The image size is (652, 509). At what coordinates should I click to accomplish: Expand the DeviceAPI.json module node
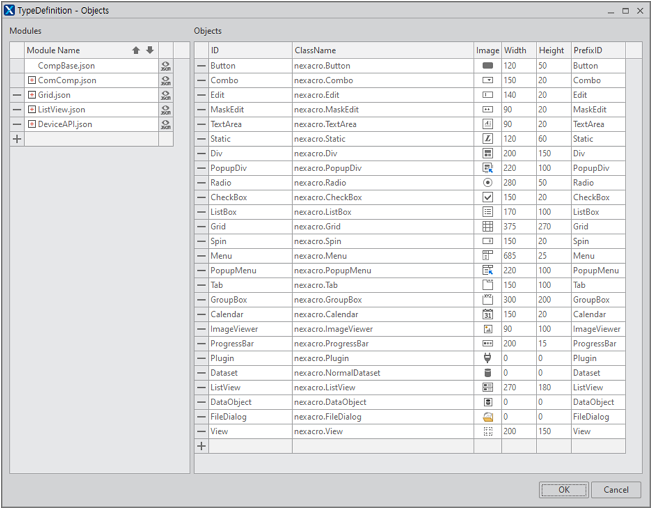click(x=32, y=125)
